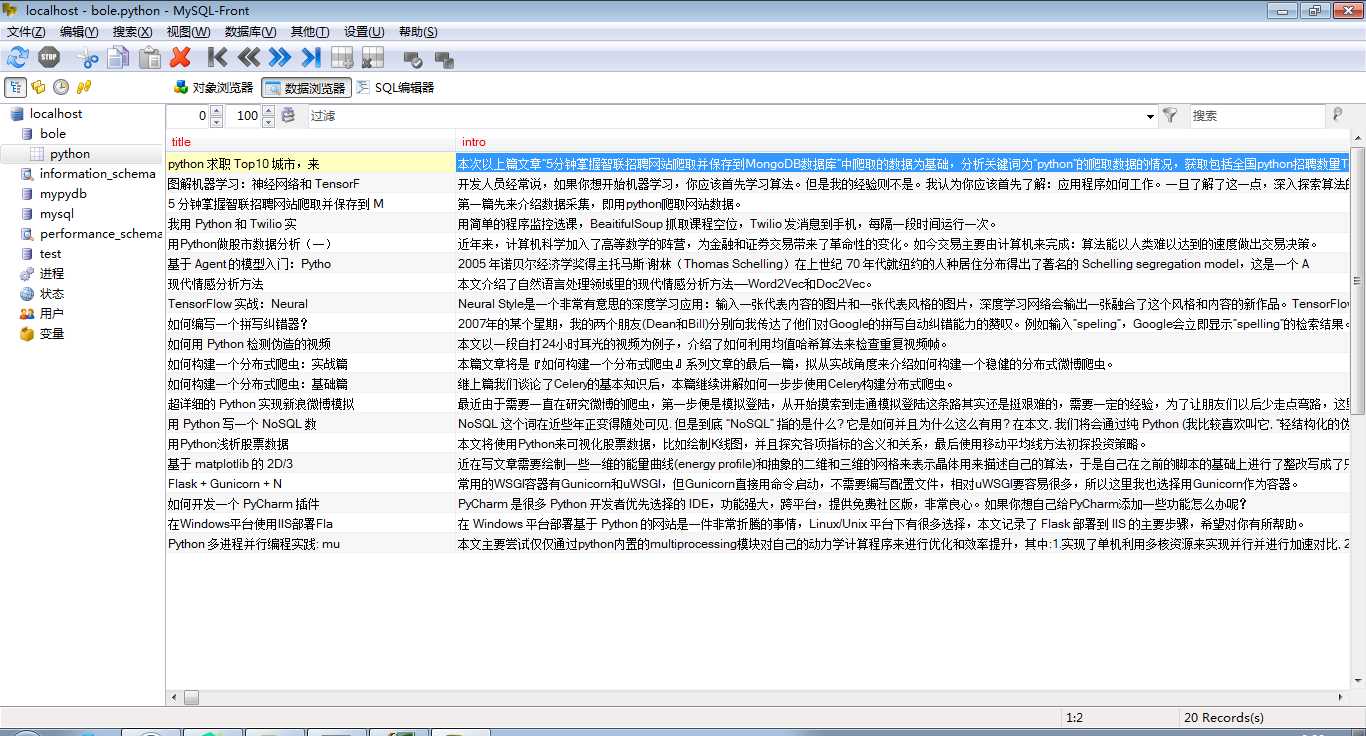Switch to the 数据浏览器 tab
The height and width of the screenshot is (736, 1366).
coord(305,88)
